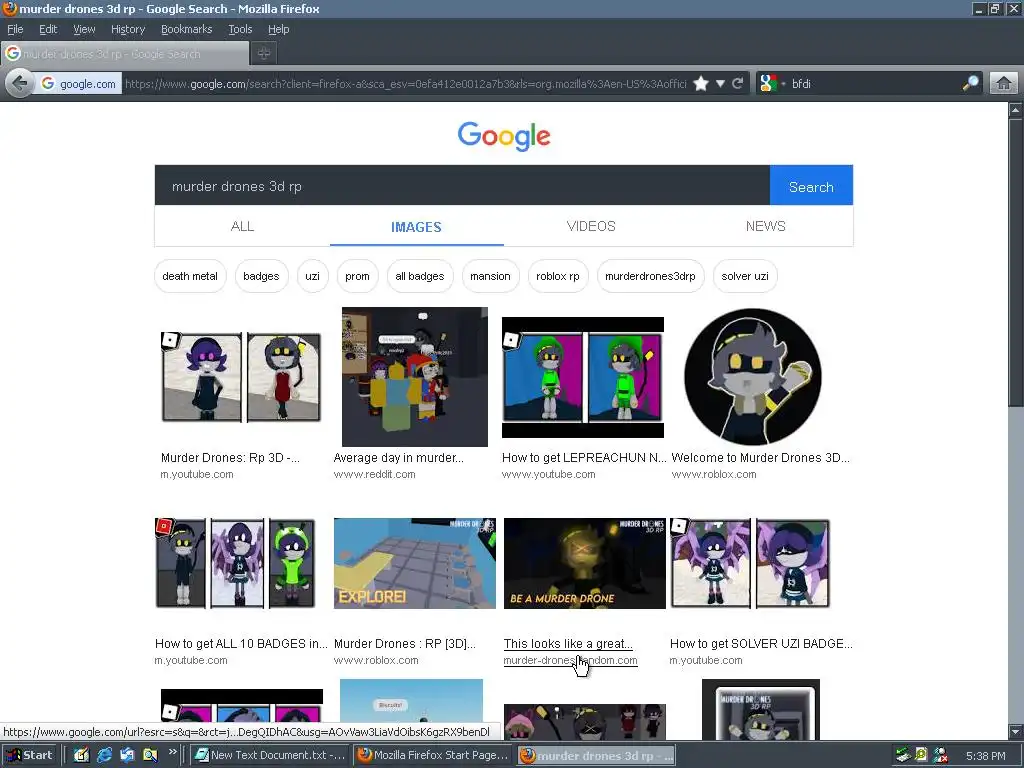The width and height of the screenshot is (1024, 768).
Task: Open the circular Welcome to Murder Drones thumbnail
Action: click(x=752, y=377)
